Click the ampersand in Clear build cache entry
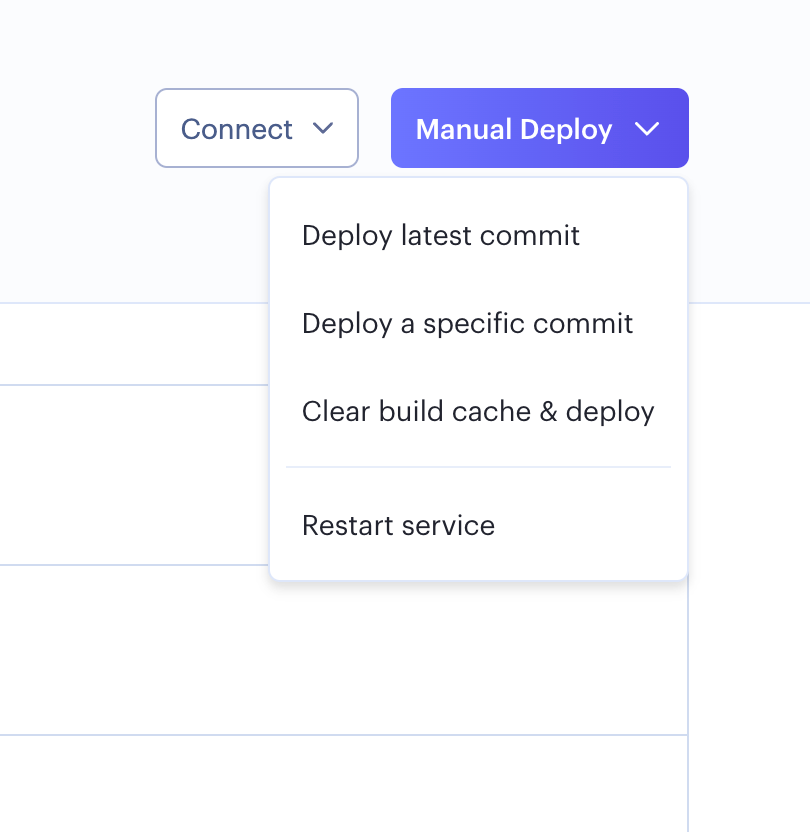This screenshot has height=832, width=810. point(548,412)
